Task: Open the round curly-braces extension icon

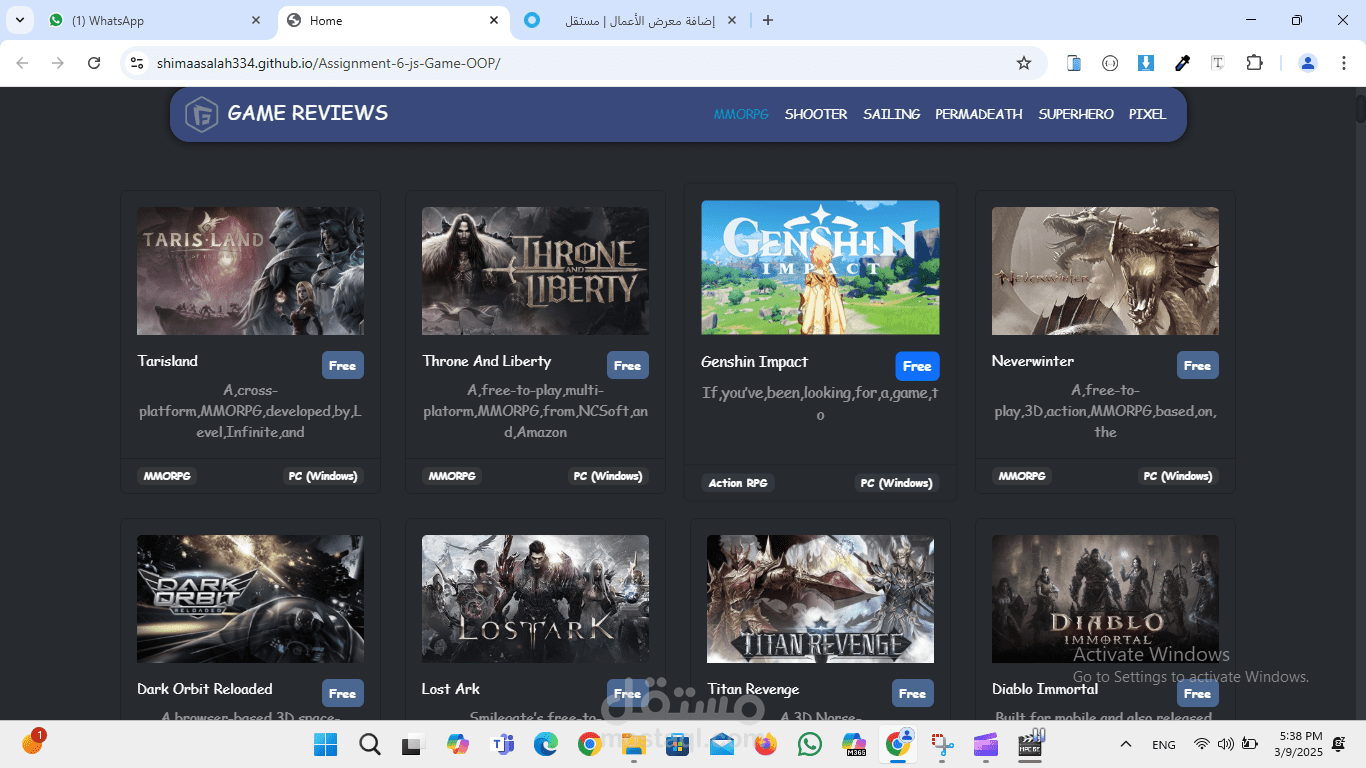Action: point(1110,63)
